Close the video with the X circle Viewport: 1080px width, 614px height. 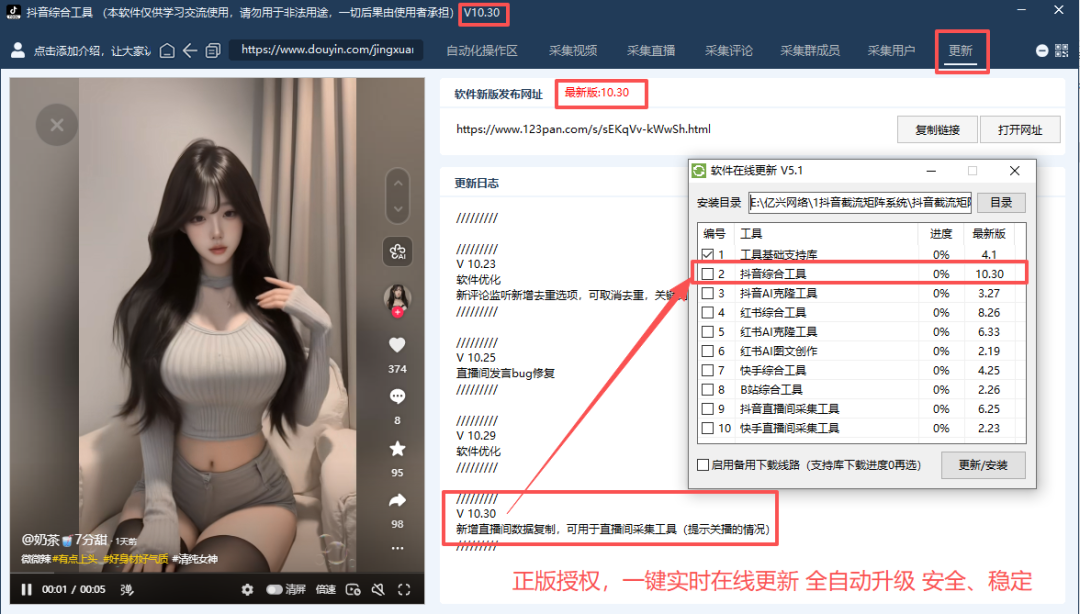pos(56,125)
